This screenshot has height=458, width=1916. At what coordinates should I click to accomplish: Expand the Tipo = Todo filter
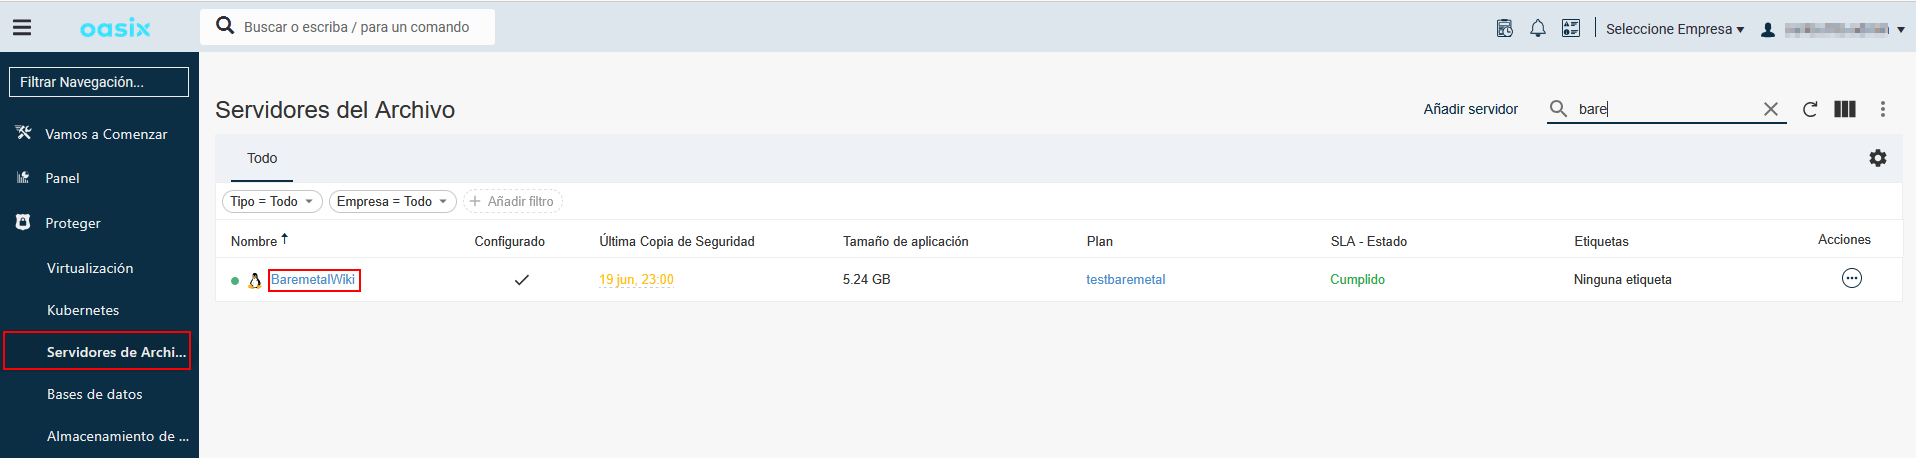pos(272,202)
